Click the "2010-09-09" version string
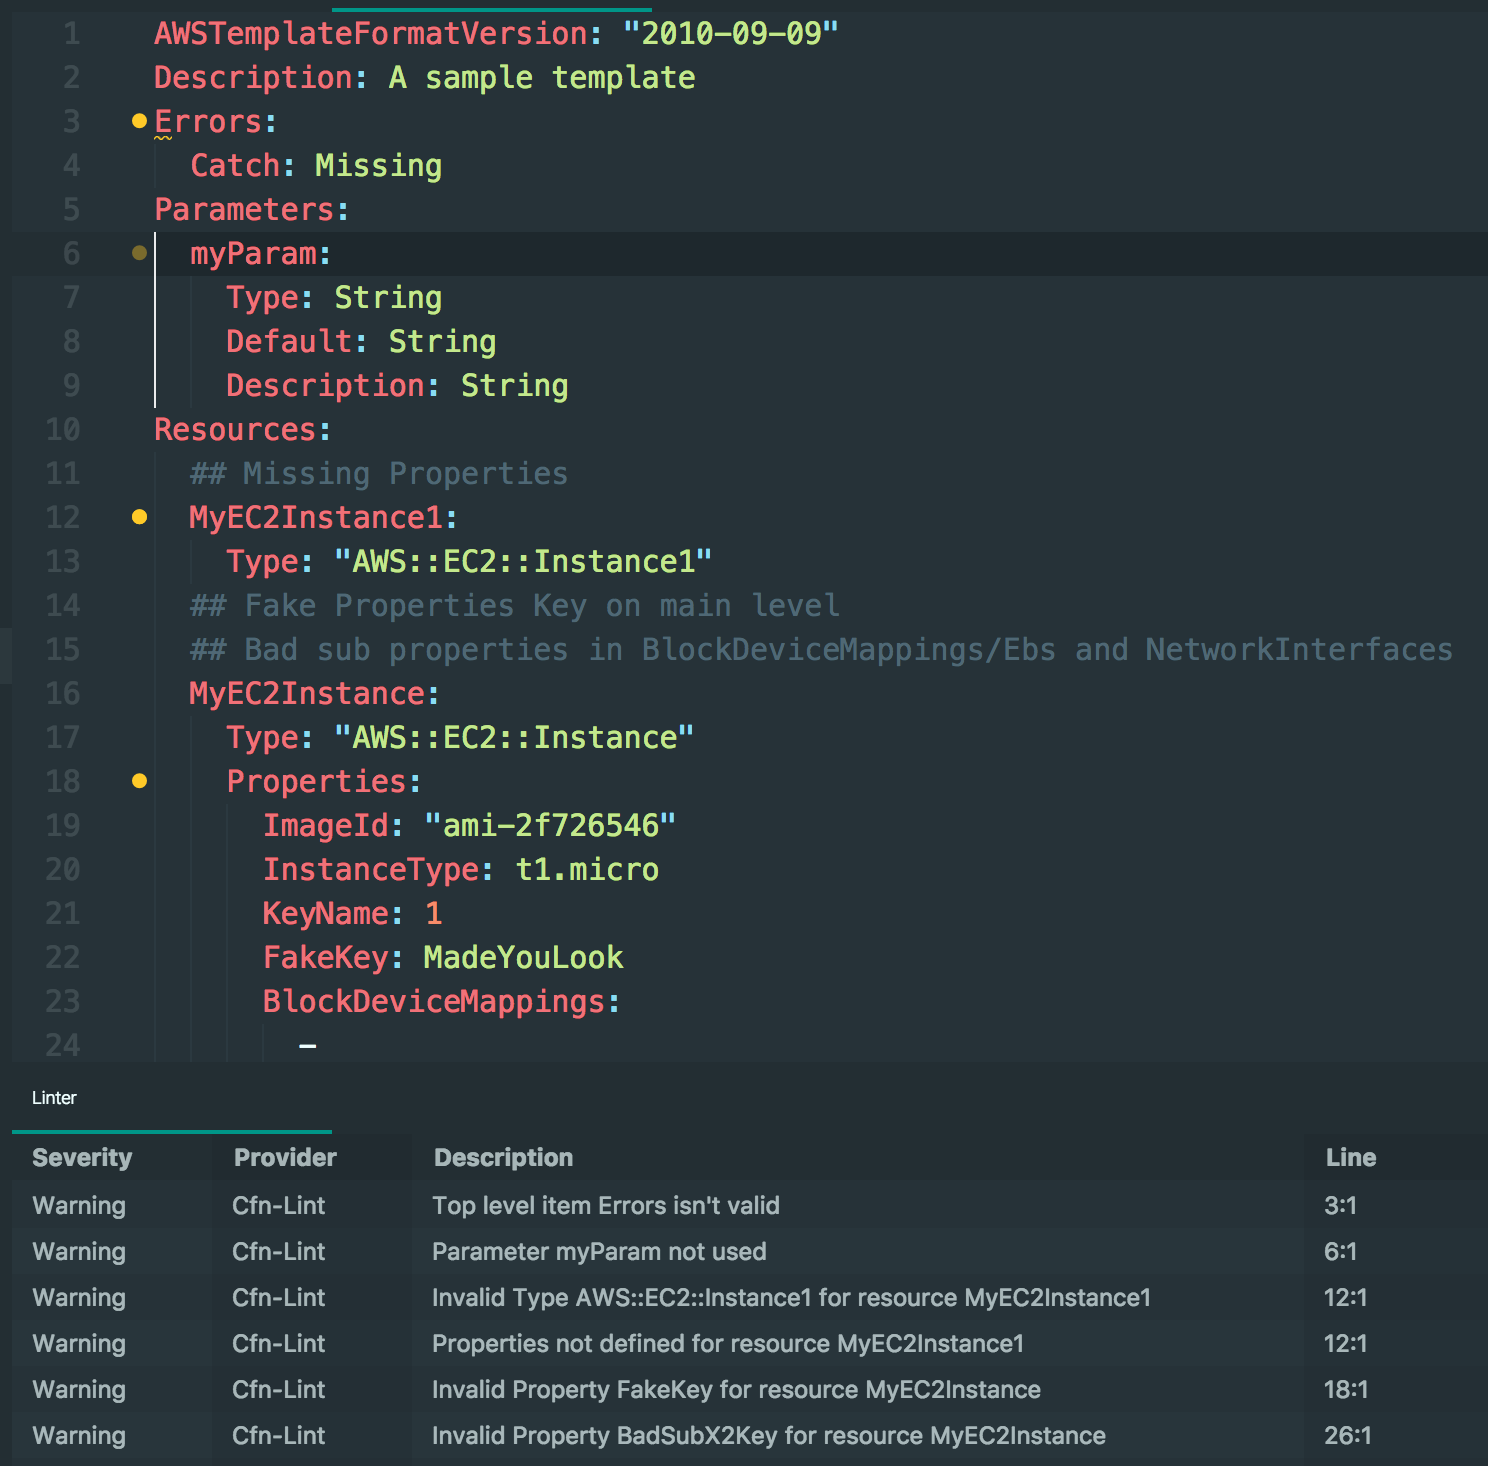This screenshot has width=1488, height=1466. pyautogui.click(x=730, y=33)
